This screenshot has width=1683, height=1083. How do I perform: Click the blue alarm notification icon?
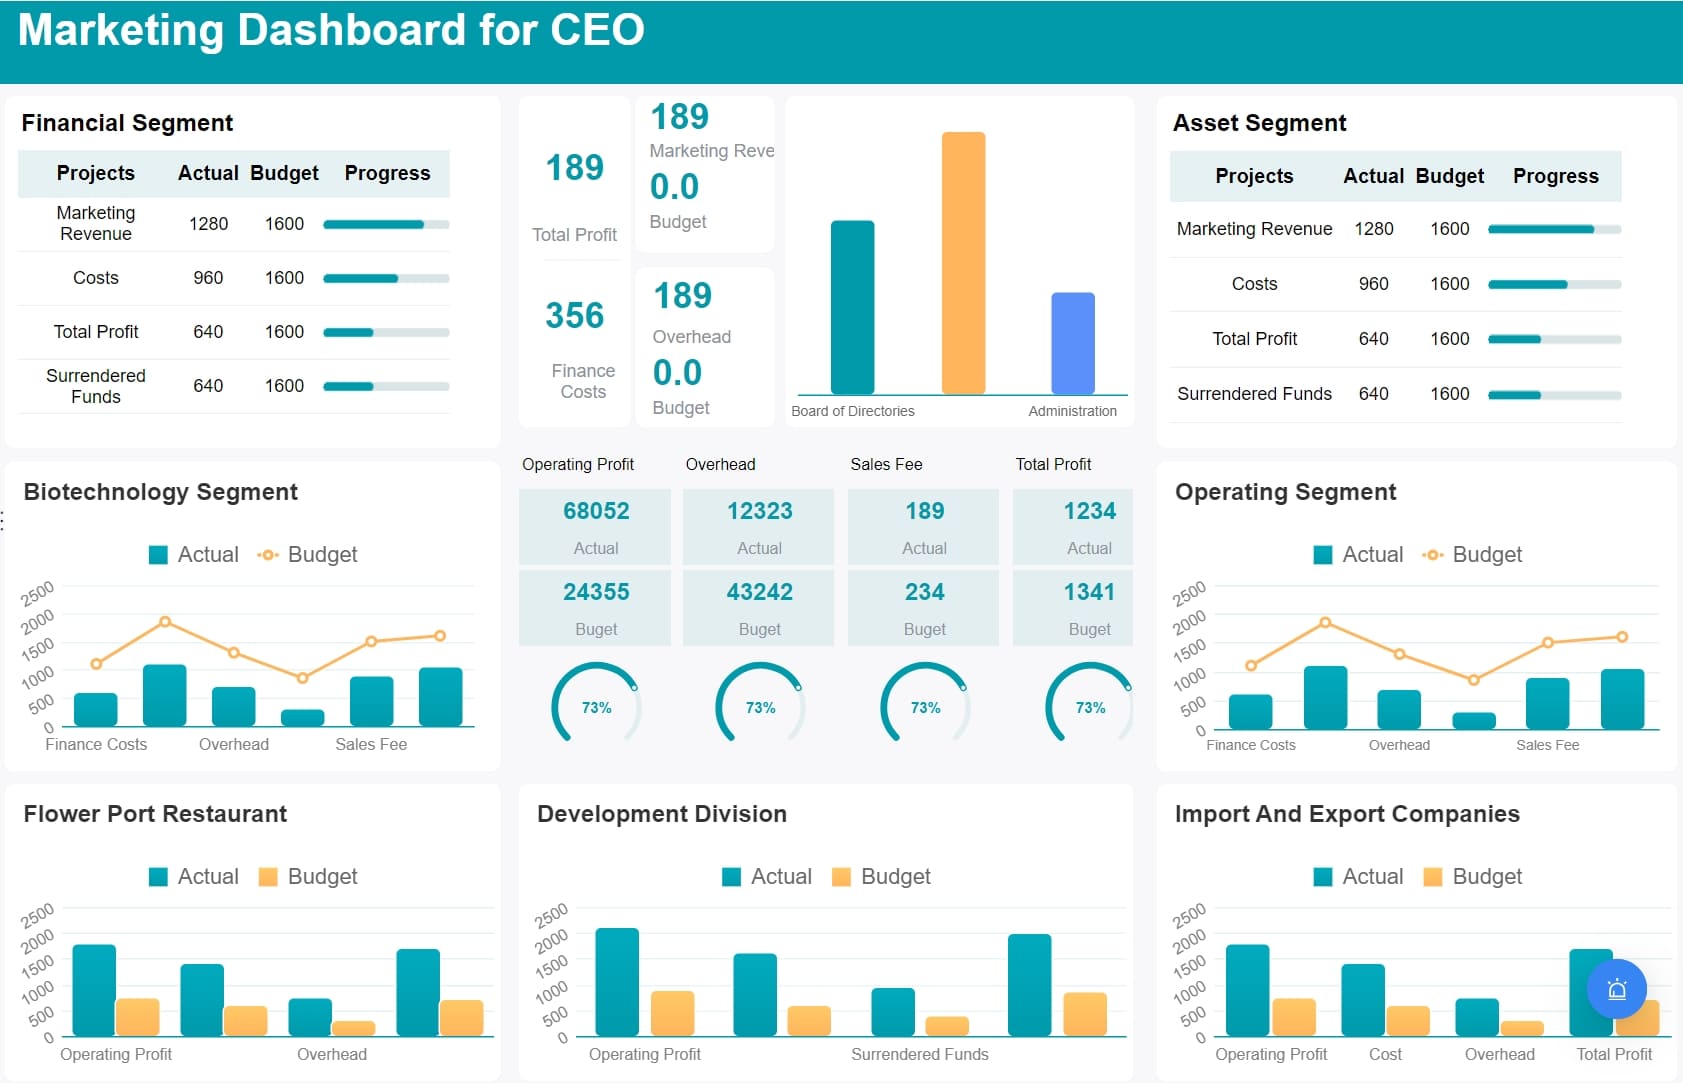point(1616,989)
